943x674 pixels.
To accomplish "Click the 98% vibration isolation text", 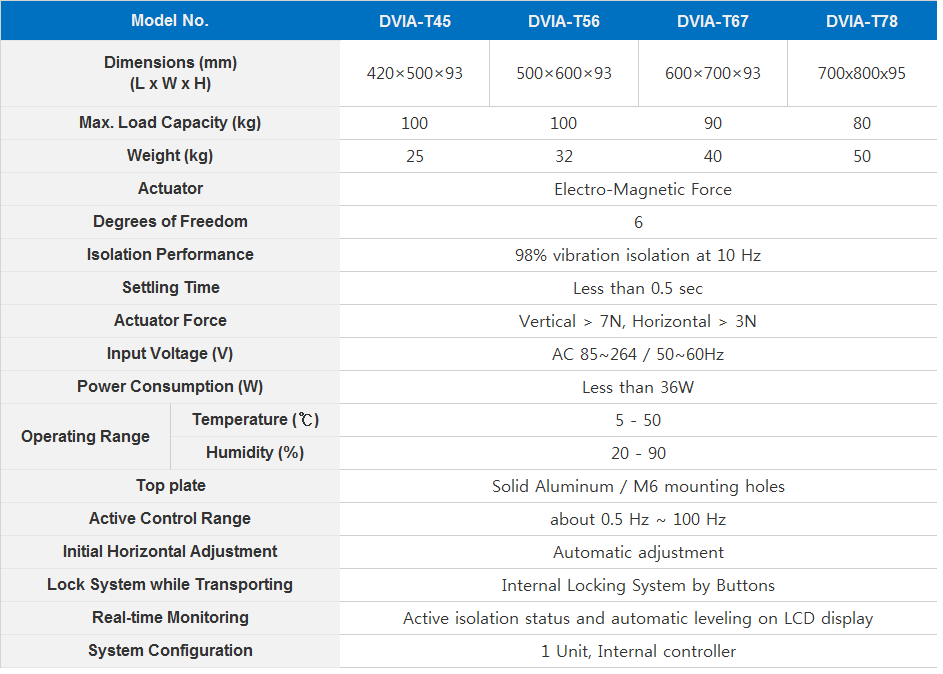I will 638,255.
